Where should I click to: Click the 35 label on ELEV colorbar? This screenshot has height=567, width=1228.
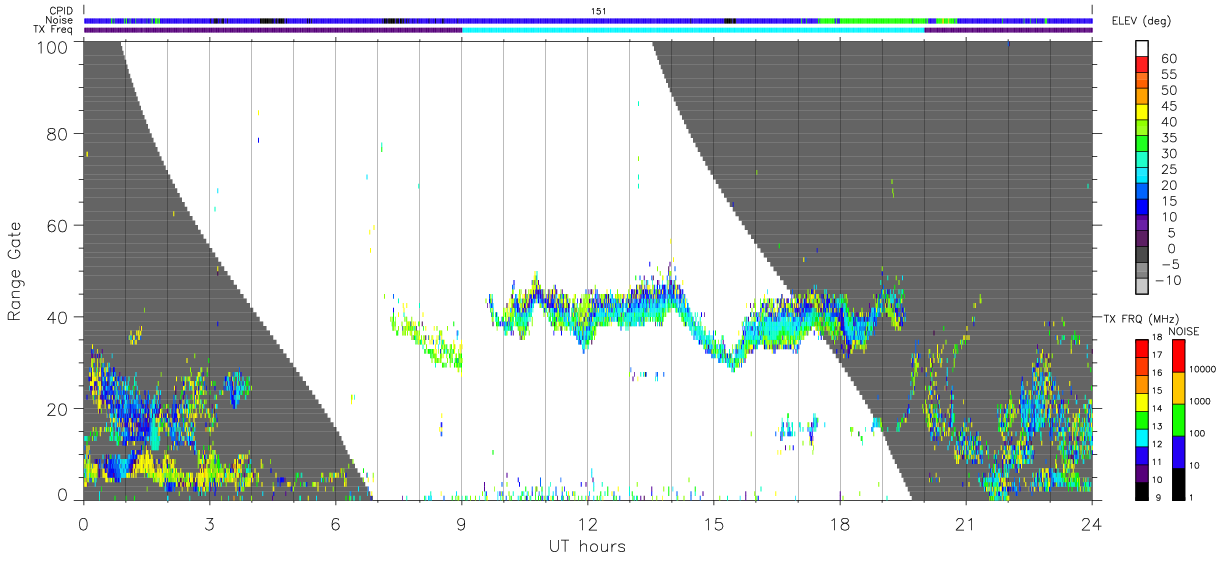(x=1168, y=138)
